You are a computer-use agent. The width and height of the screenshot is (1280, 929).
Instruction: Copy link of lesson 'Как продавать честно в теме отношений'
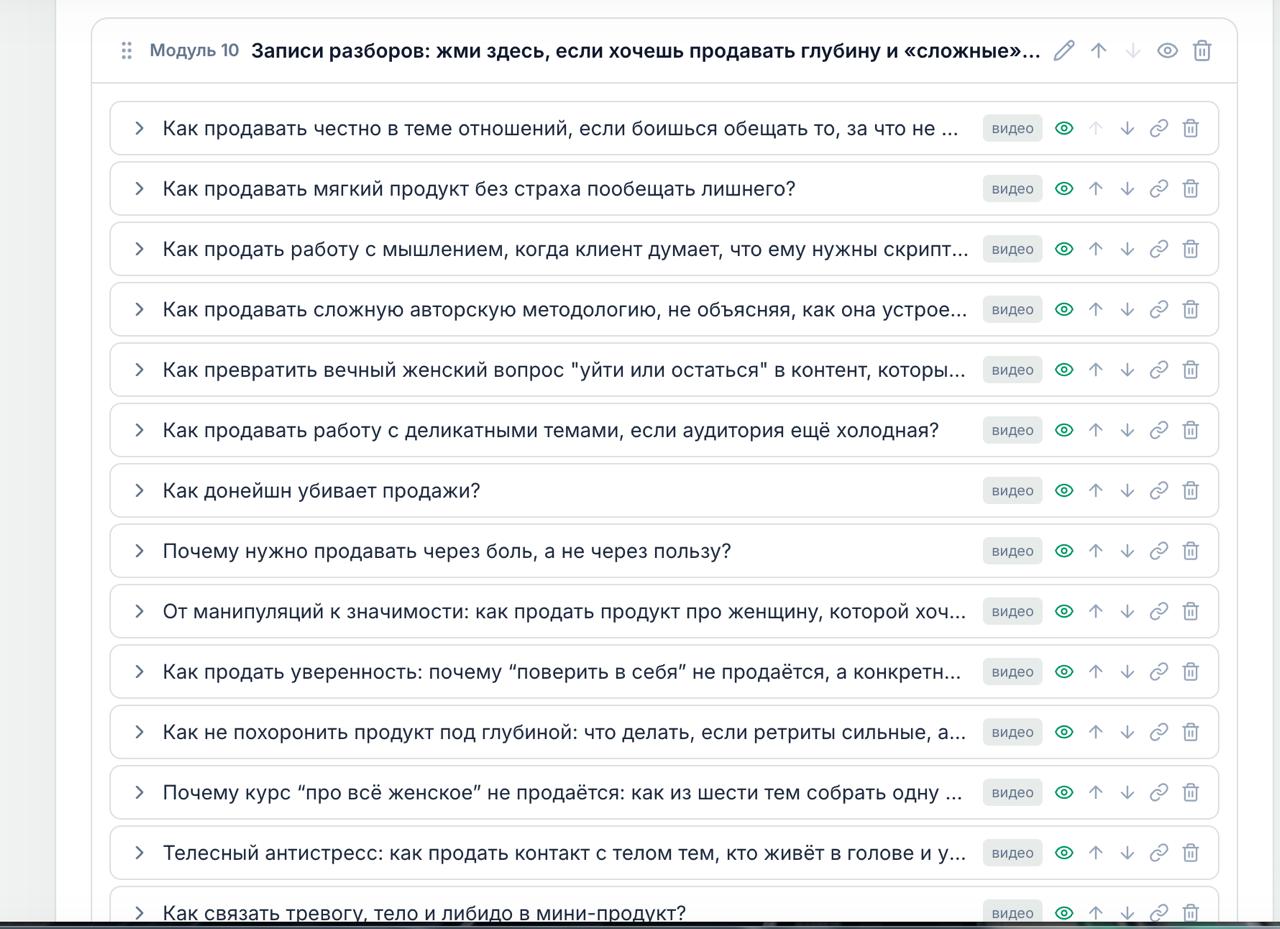(x=1158, y=128)
